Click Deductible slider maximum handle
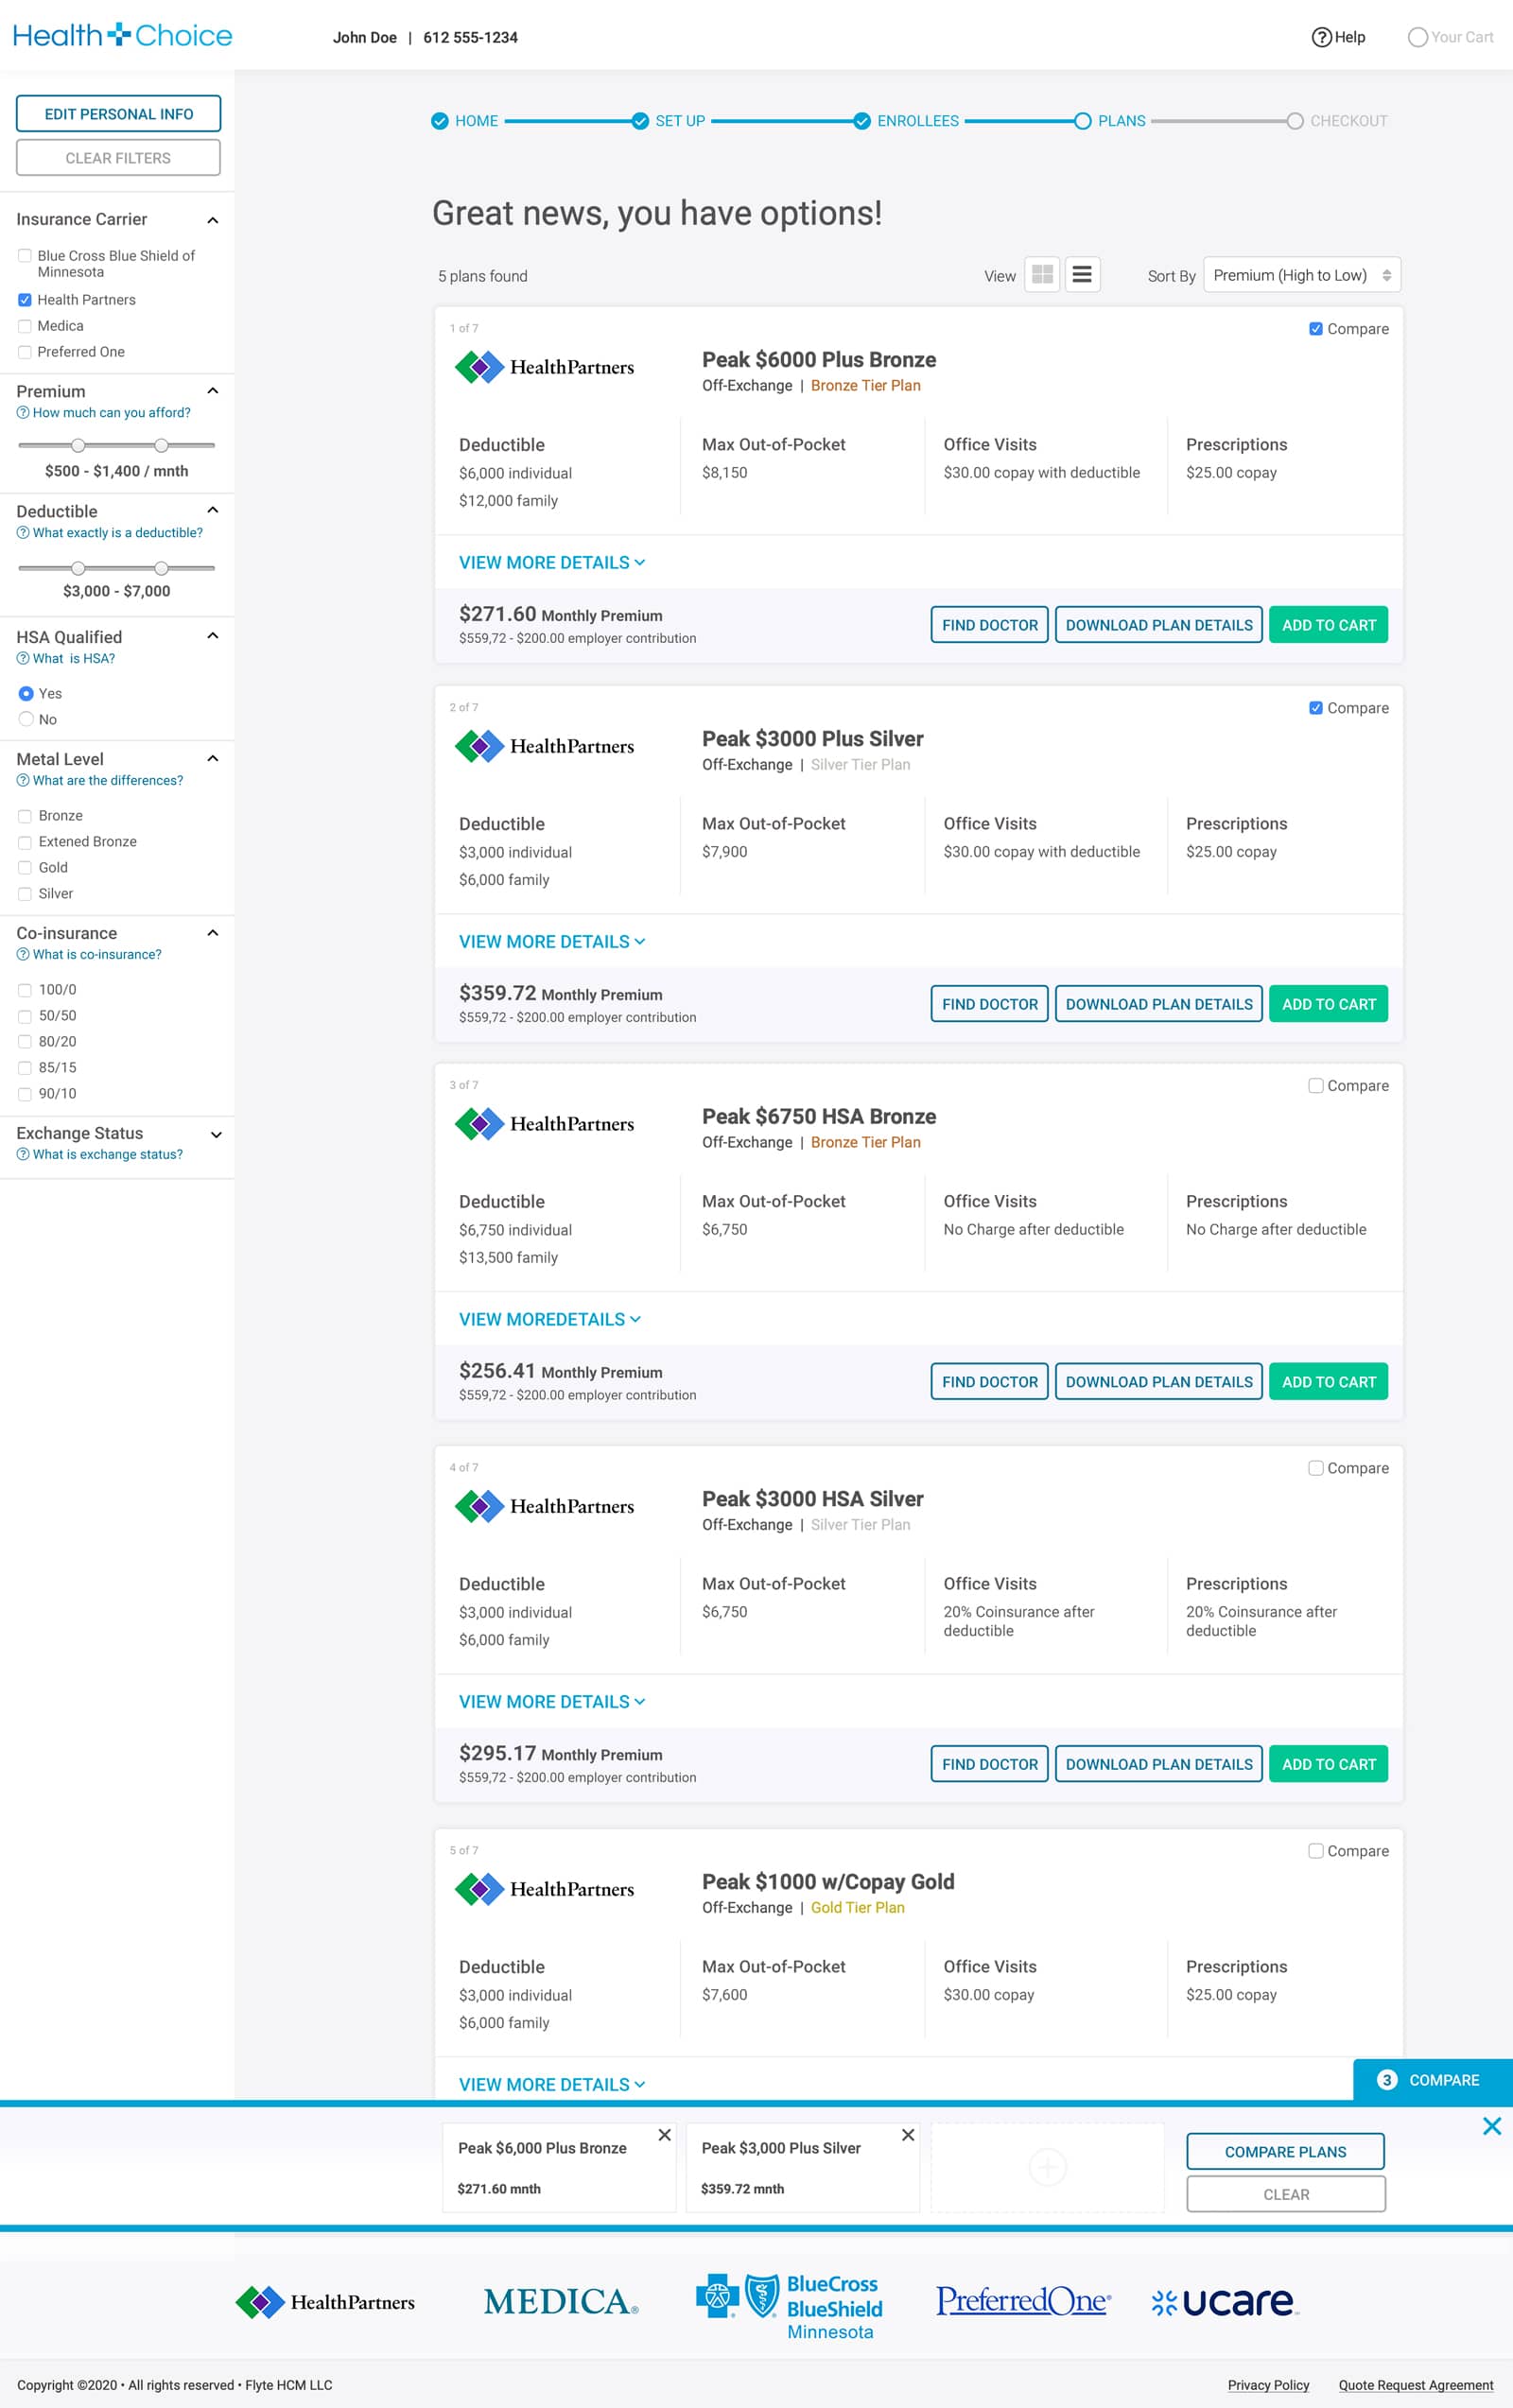Image resolution: width=1513 pixels, height=2408 pixels. [161, 569]
